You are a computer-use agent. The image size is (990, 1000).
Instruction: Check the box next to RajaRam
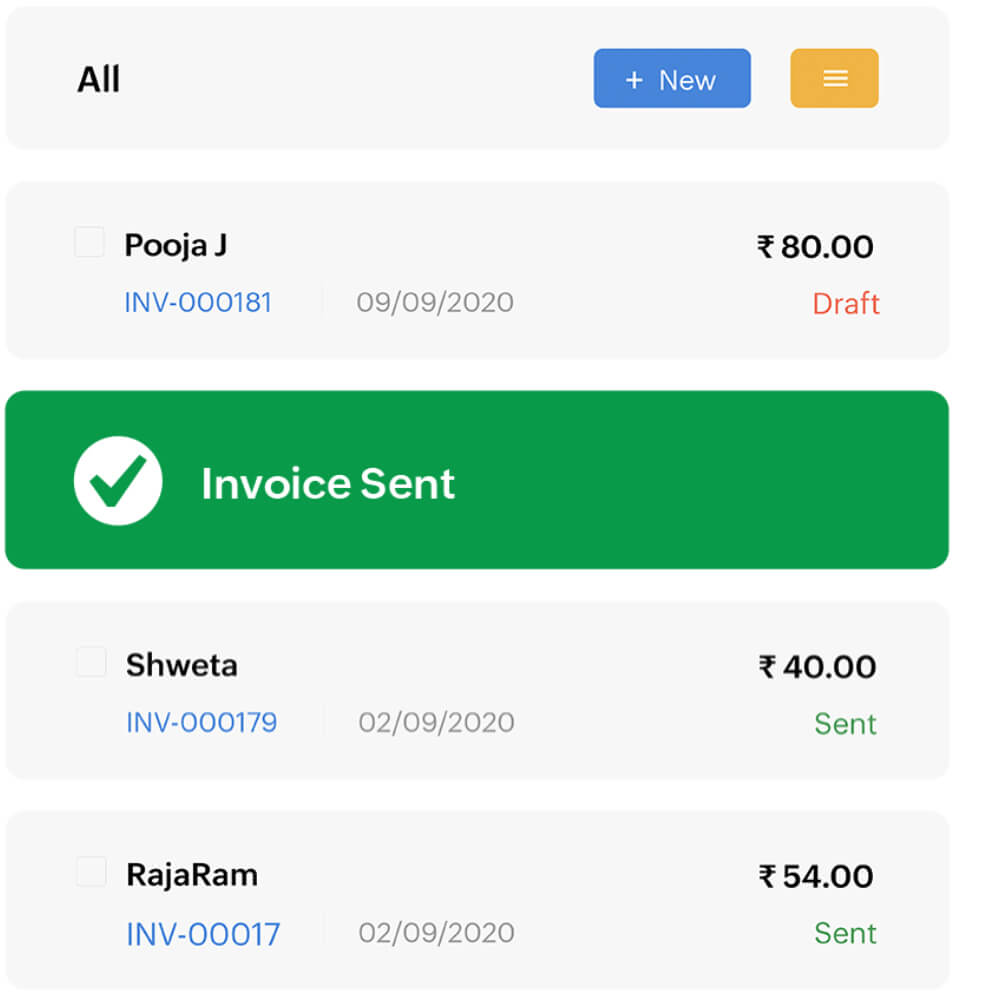point(91,871)
